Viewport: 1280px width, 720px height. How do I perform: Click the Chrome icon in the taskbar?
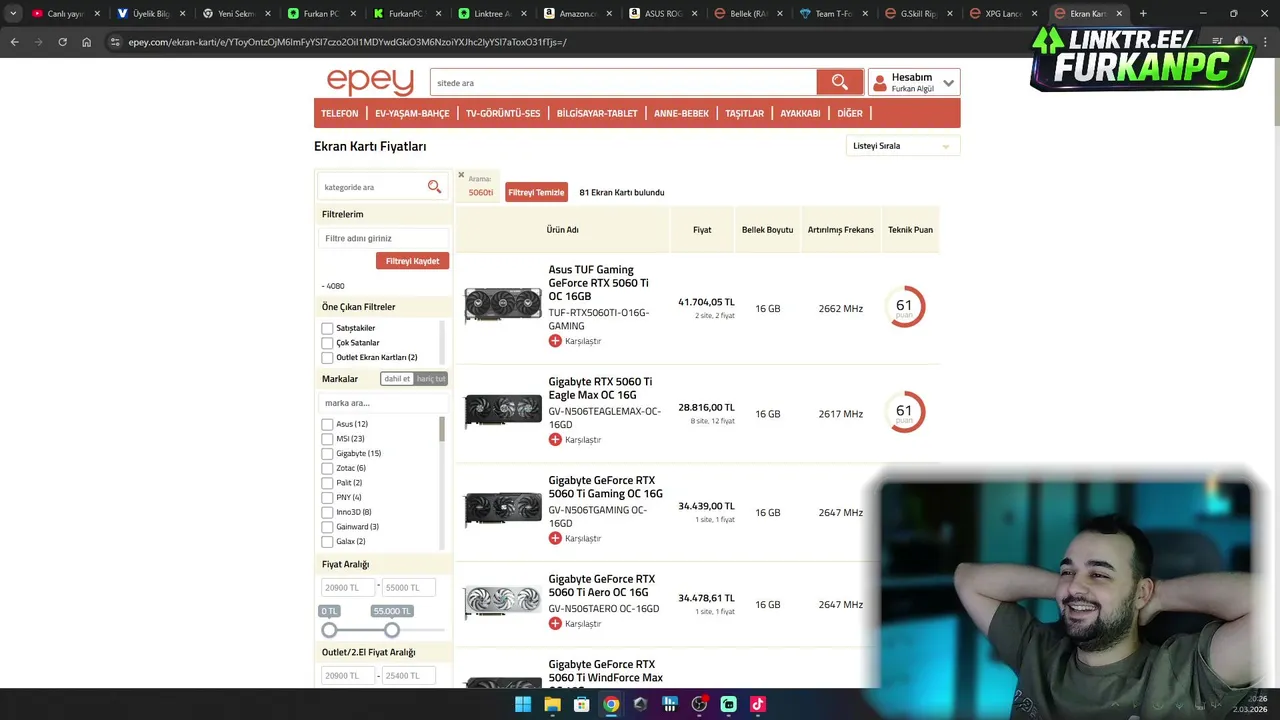click(611, 704)
